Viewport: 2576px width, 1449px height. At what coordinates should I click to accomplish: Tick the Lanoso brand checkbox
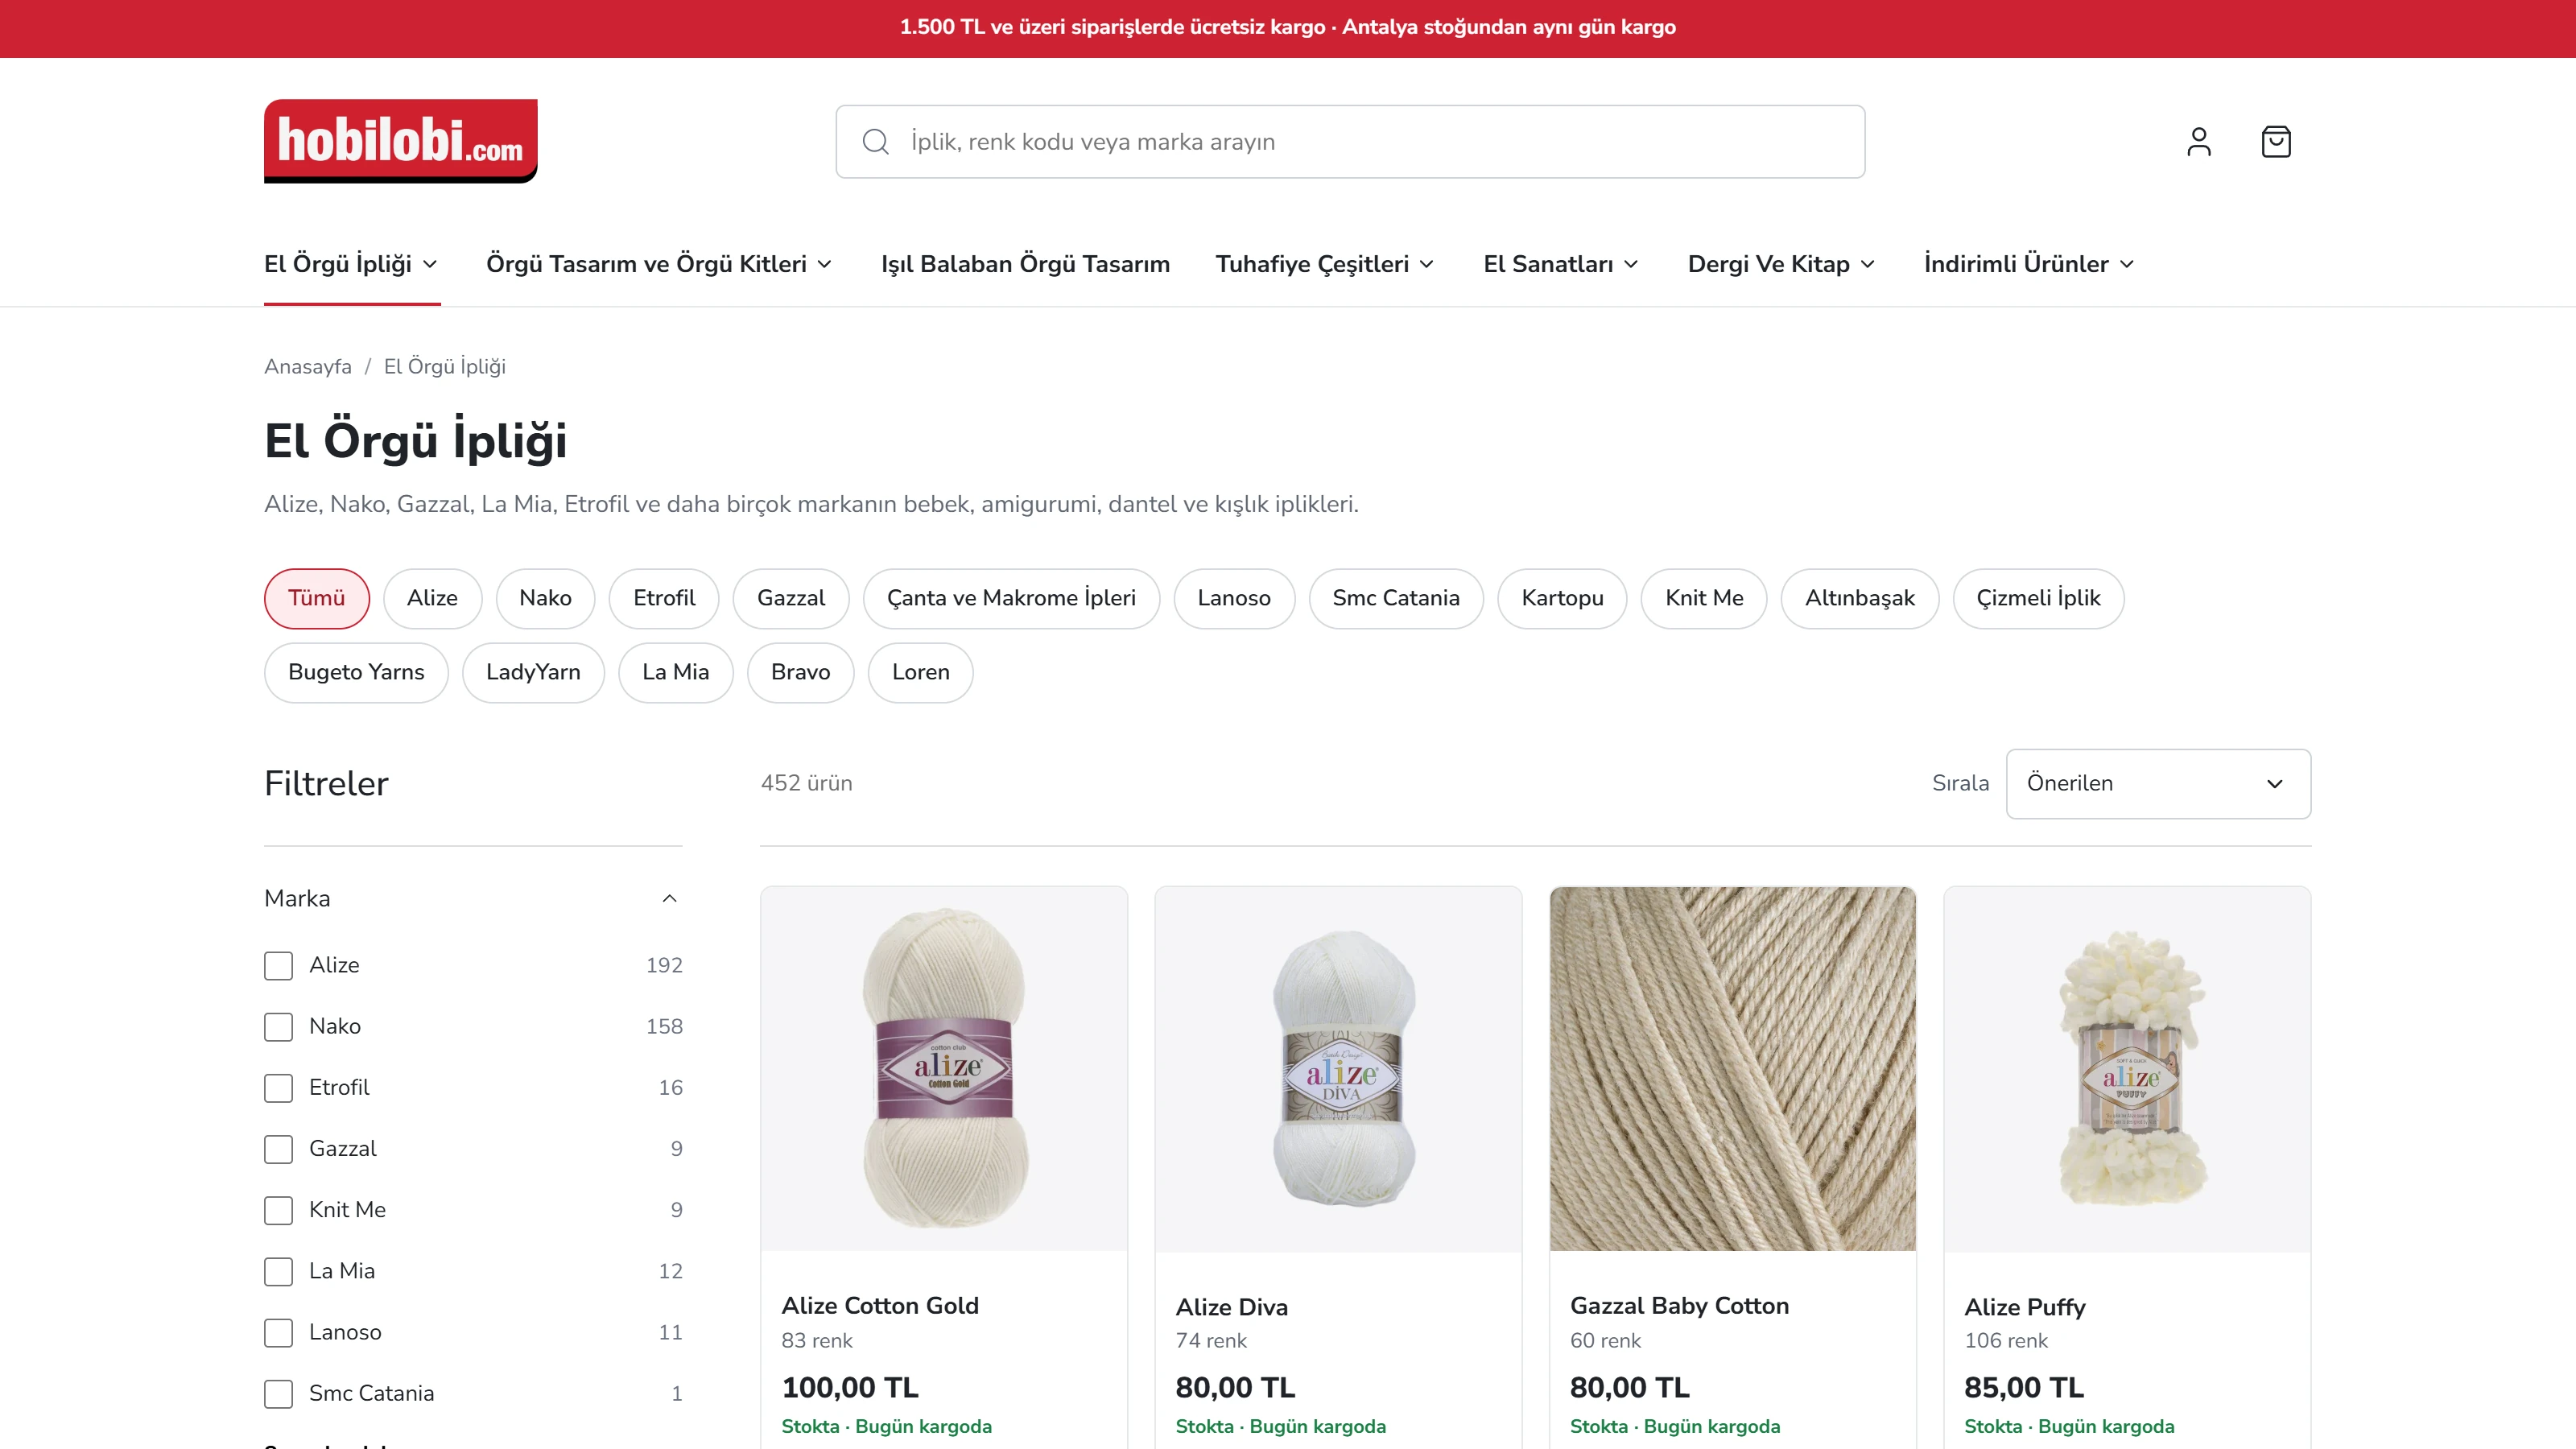pyautogui.click(x=278, y=1332)
